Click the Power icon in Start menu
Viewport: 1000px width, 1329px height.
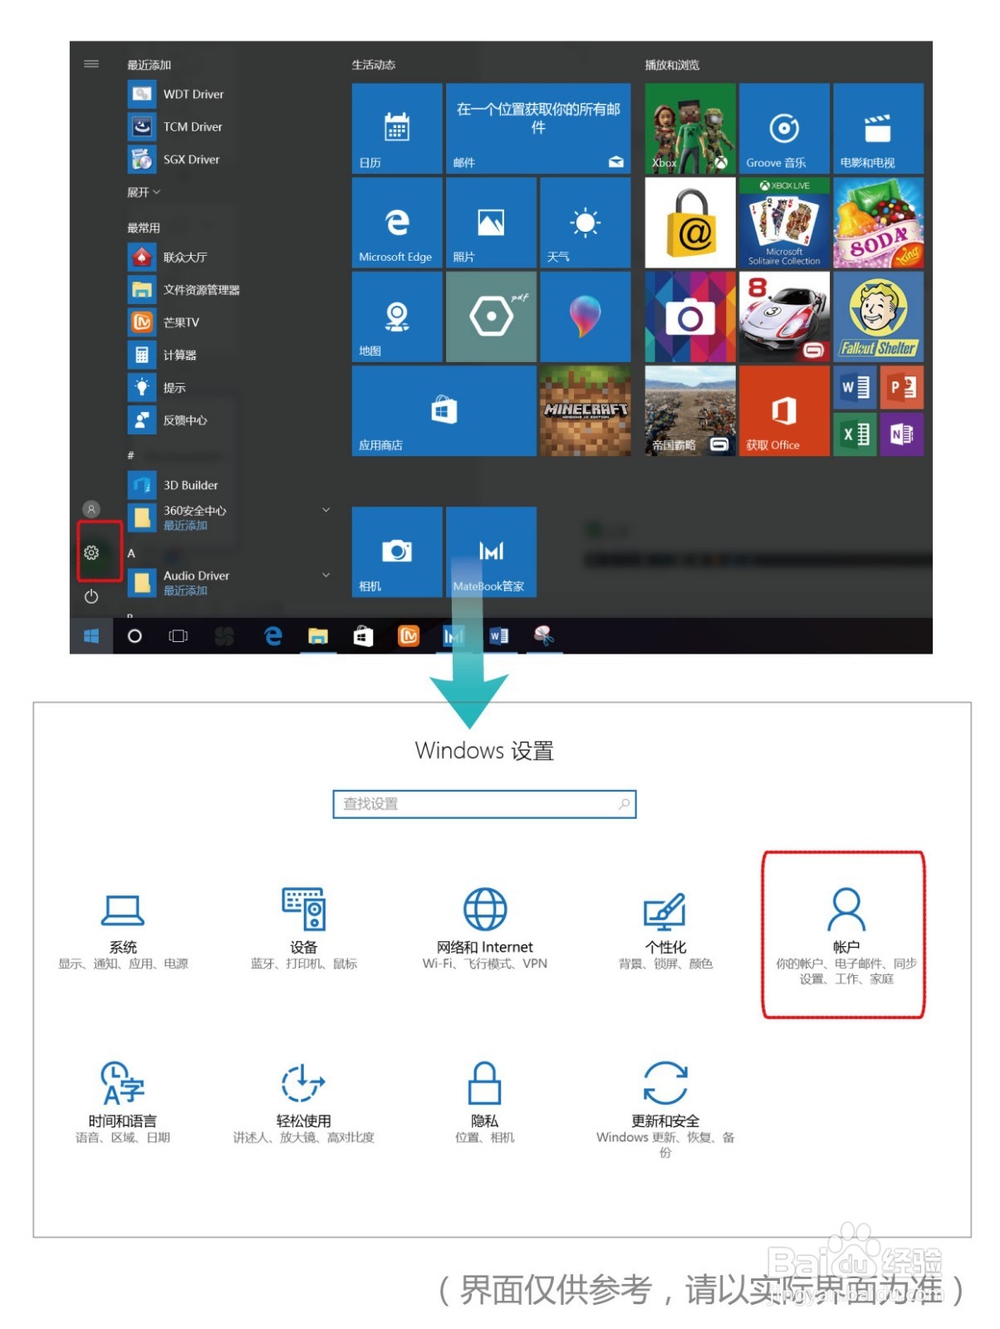tap(91, 596)
